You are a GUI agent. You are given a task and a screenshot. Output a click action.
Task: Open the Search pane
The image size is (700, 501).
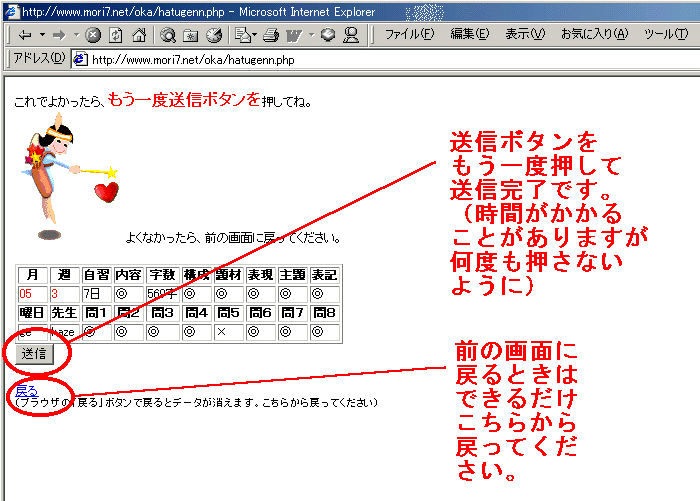tap(167, 34)
